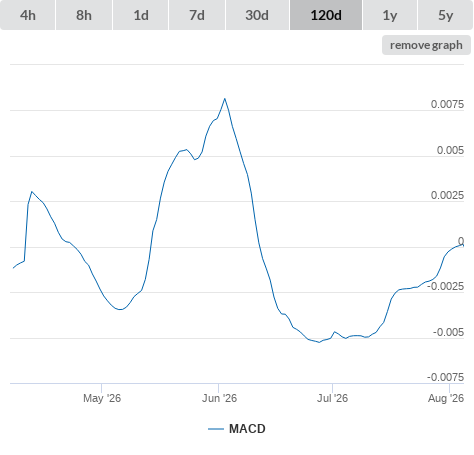Click the 0.0075 y-axis label
The width and height of the screenshot is (474, 455).
[447, 104]
